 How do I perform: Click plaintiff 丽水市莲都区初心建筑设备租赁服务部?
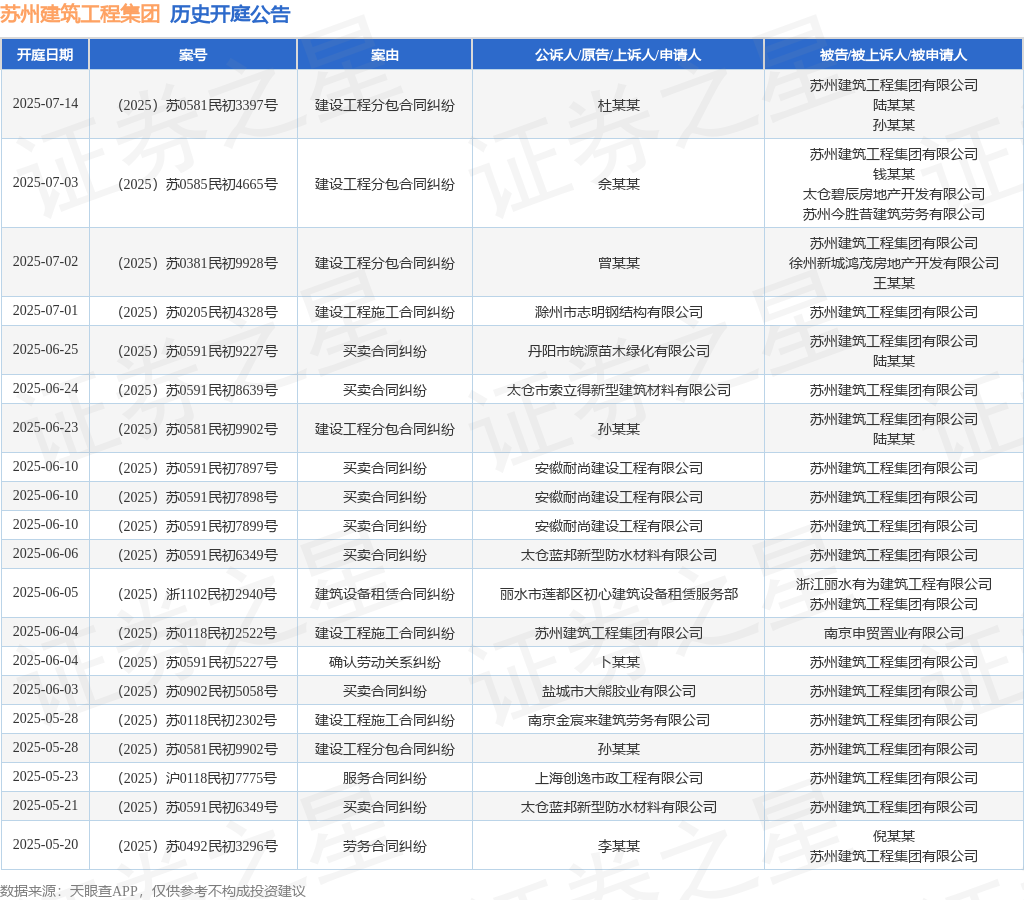pyautogui.click(x=618, y=594)
